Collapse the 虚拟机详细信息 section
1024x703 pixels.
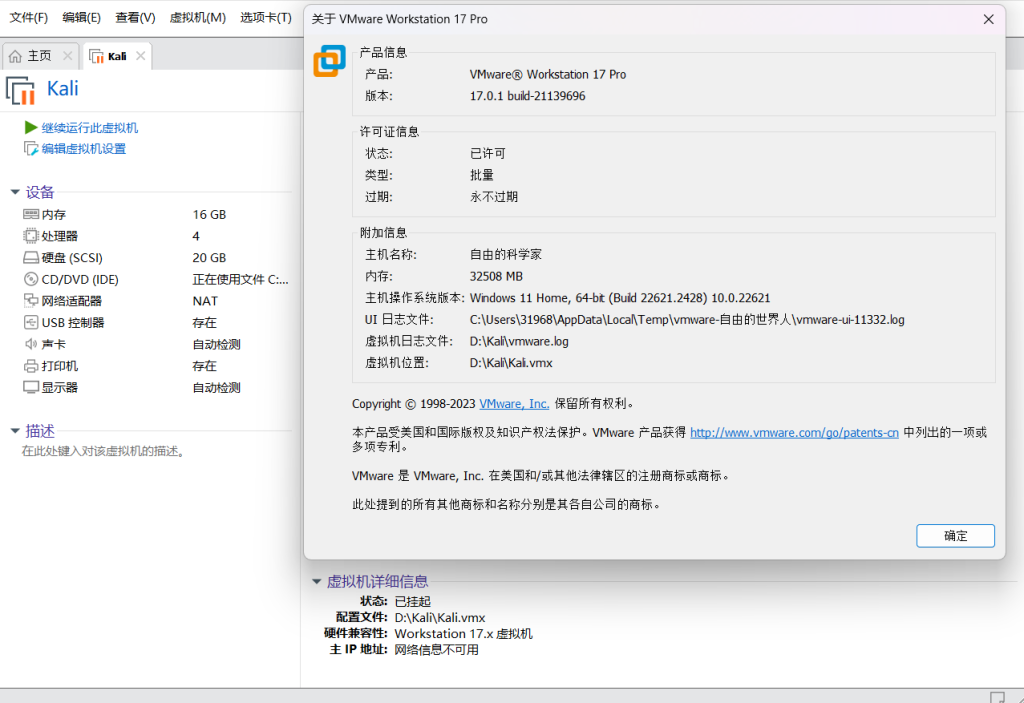pyautogui.click(x=316, y=582)
